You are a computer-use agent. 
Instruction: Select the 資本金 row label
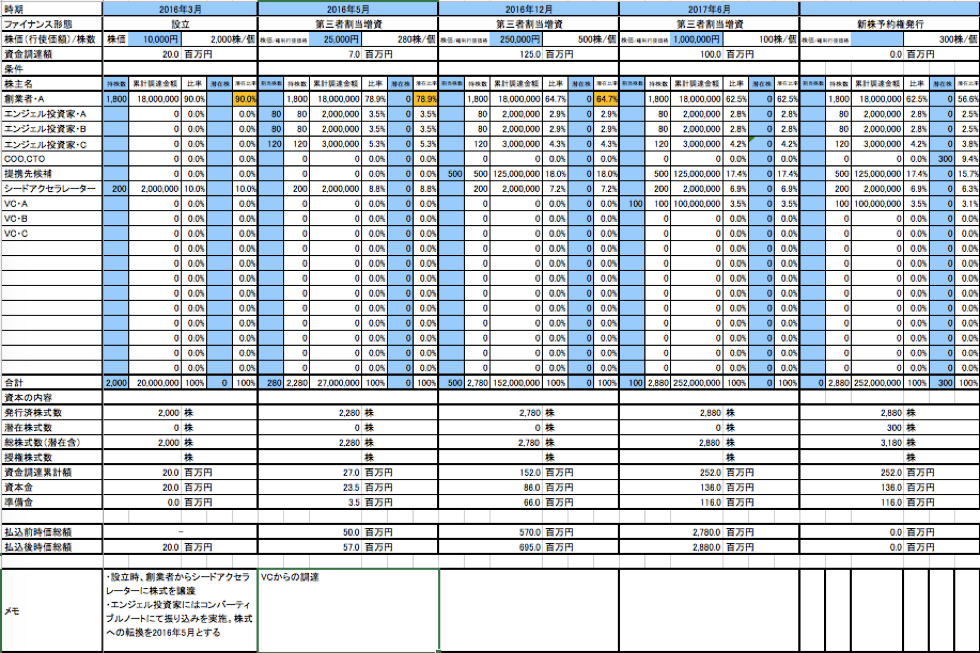[x=52, y=487]
